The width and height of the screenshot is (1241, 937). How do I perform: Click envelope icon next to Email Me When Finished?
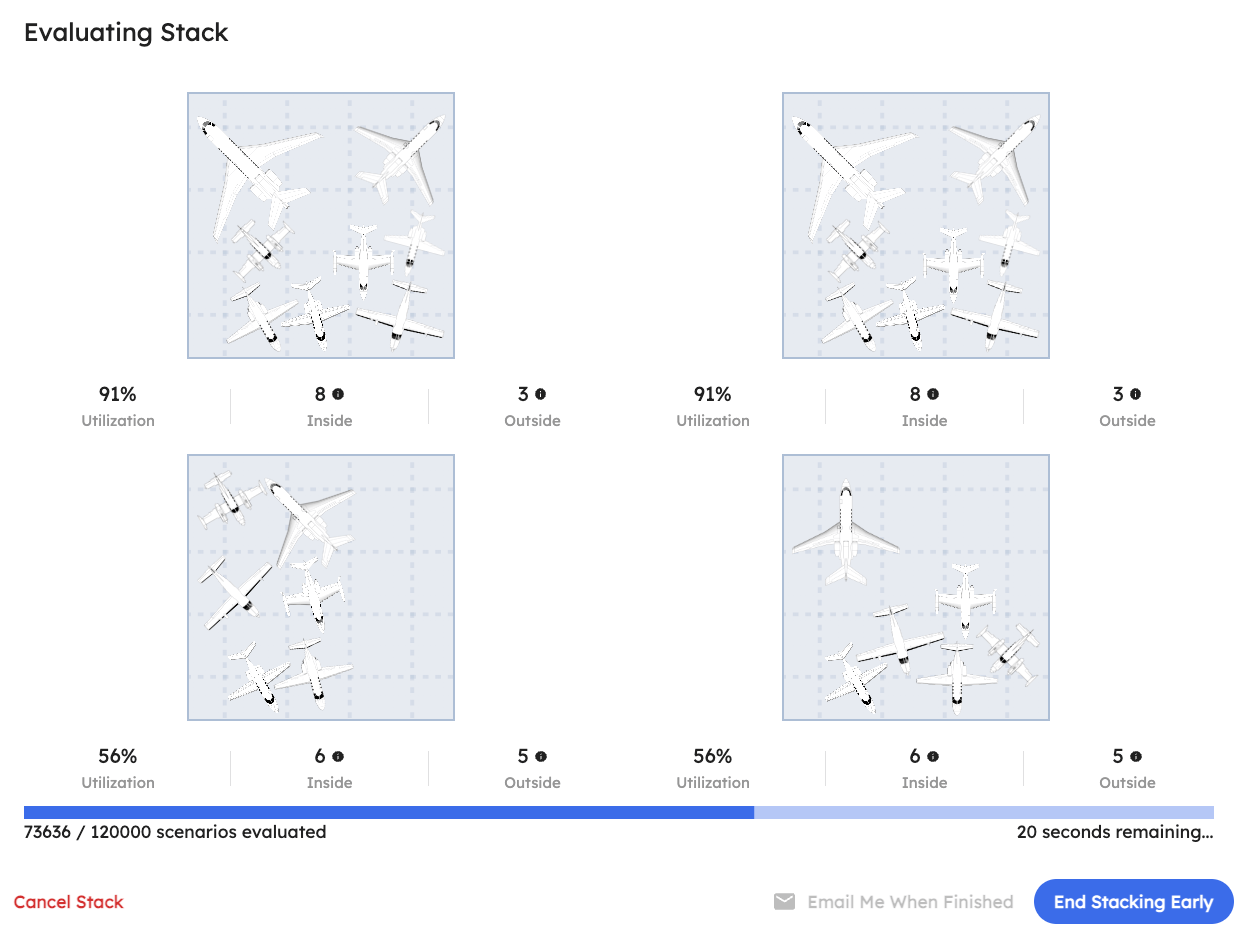[x=785, y=902]
